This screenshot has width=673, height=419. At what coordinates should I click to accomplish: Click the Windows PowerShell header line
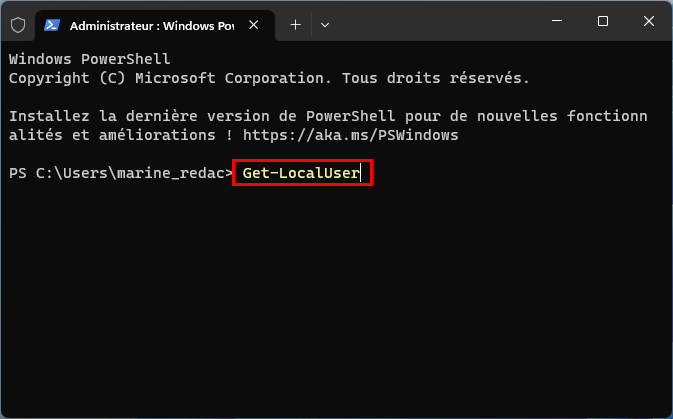(x=90, y=59)
